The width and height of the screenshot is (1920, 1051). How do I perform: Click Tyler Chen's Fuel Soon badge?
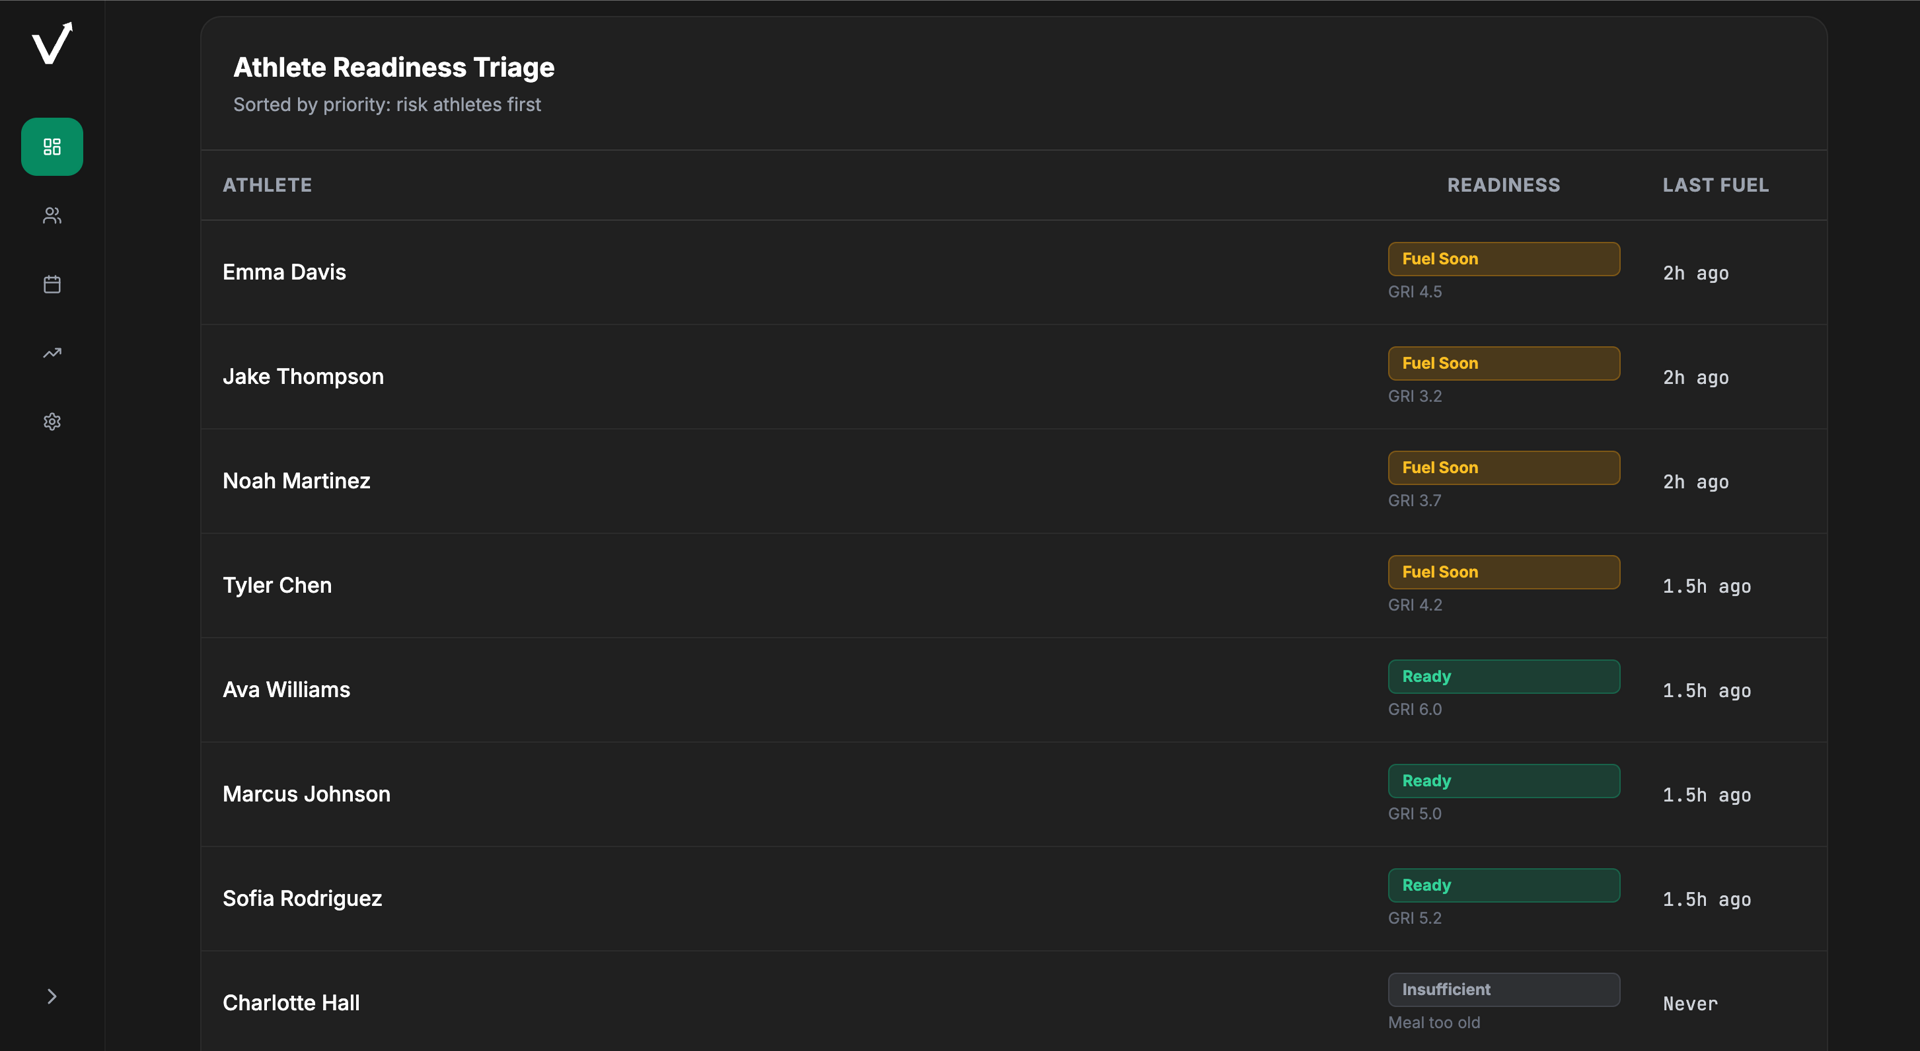(x=1503, y=572)
